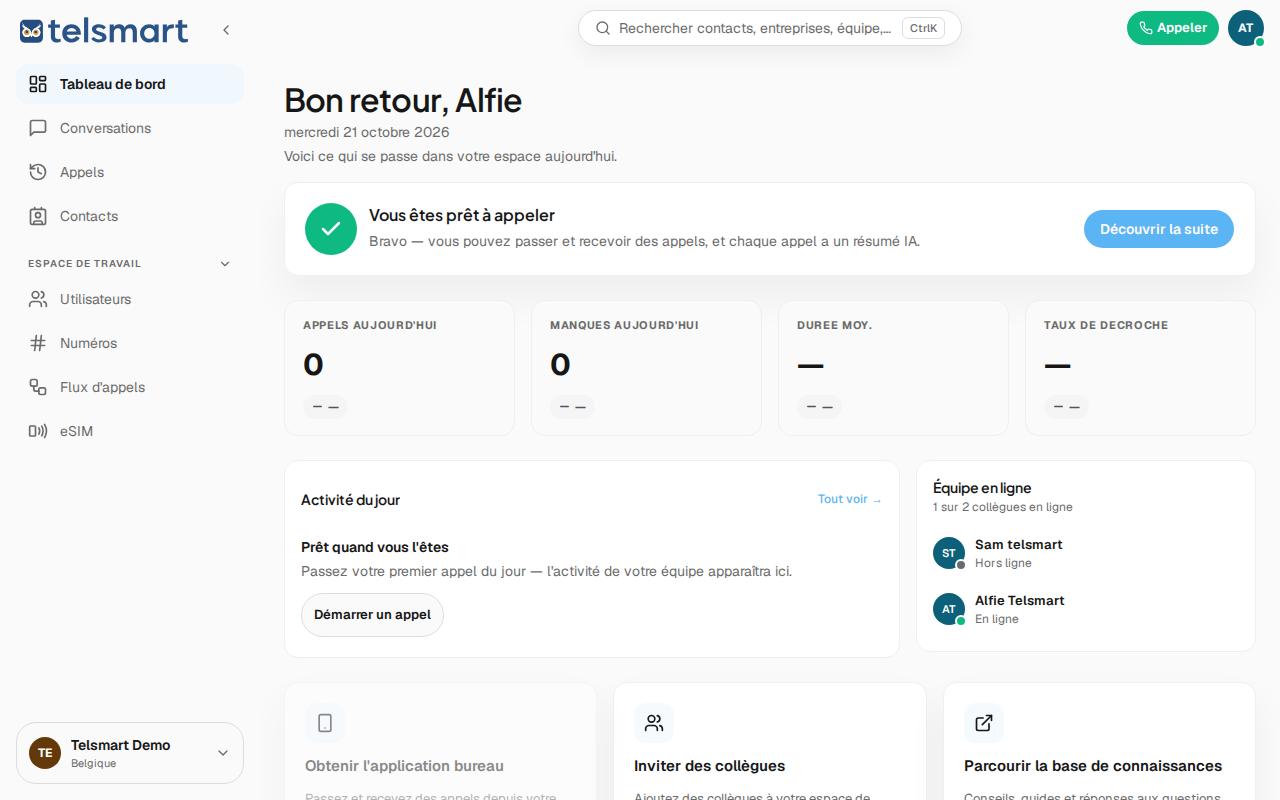The image size is (1280, 800).
Task: Collapse the Espace de travail section
Action: (225, 264)
